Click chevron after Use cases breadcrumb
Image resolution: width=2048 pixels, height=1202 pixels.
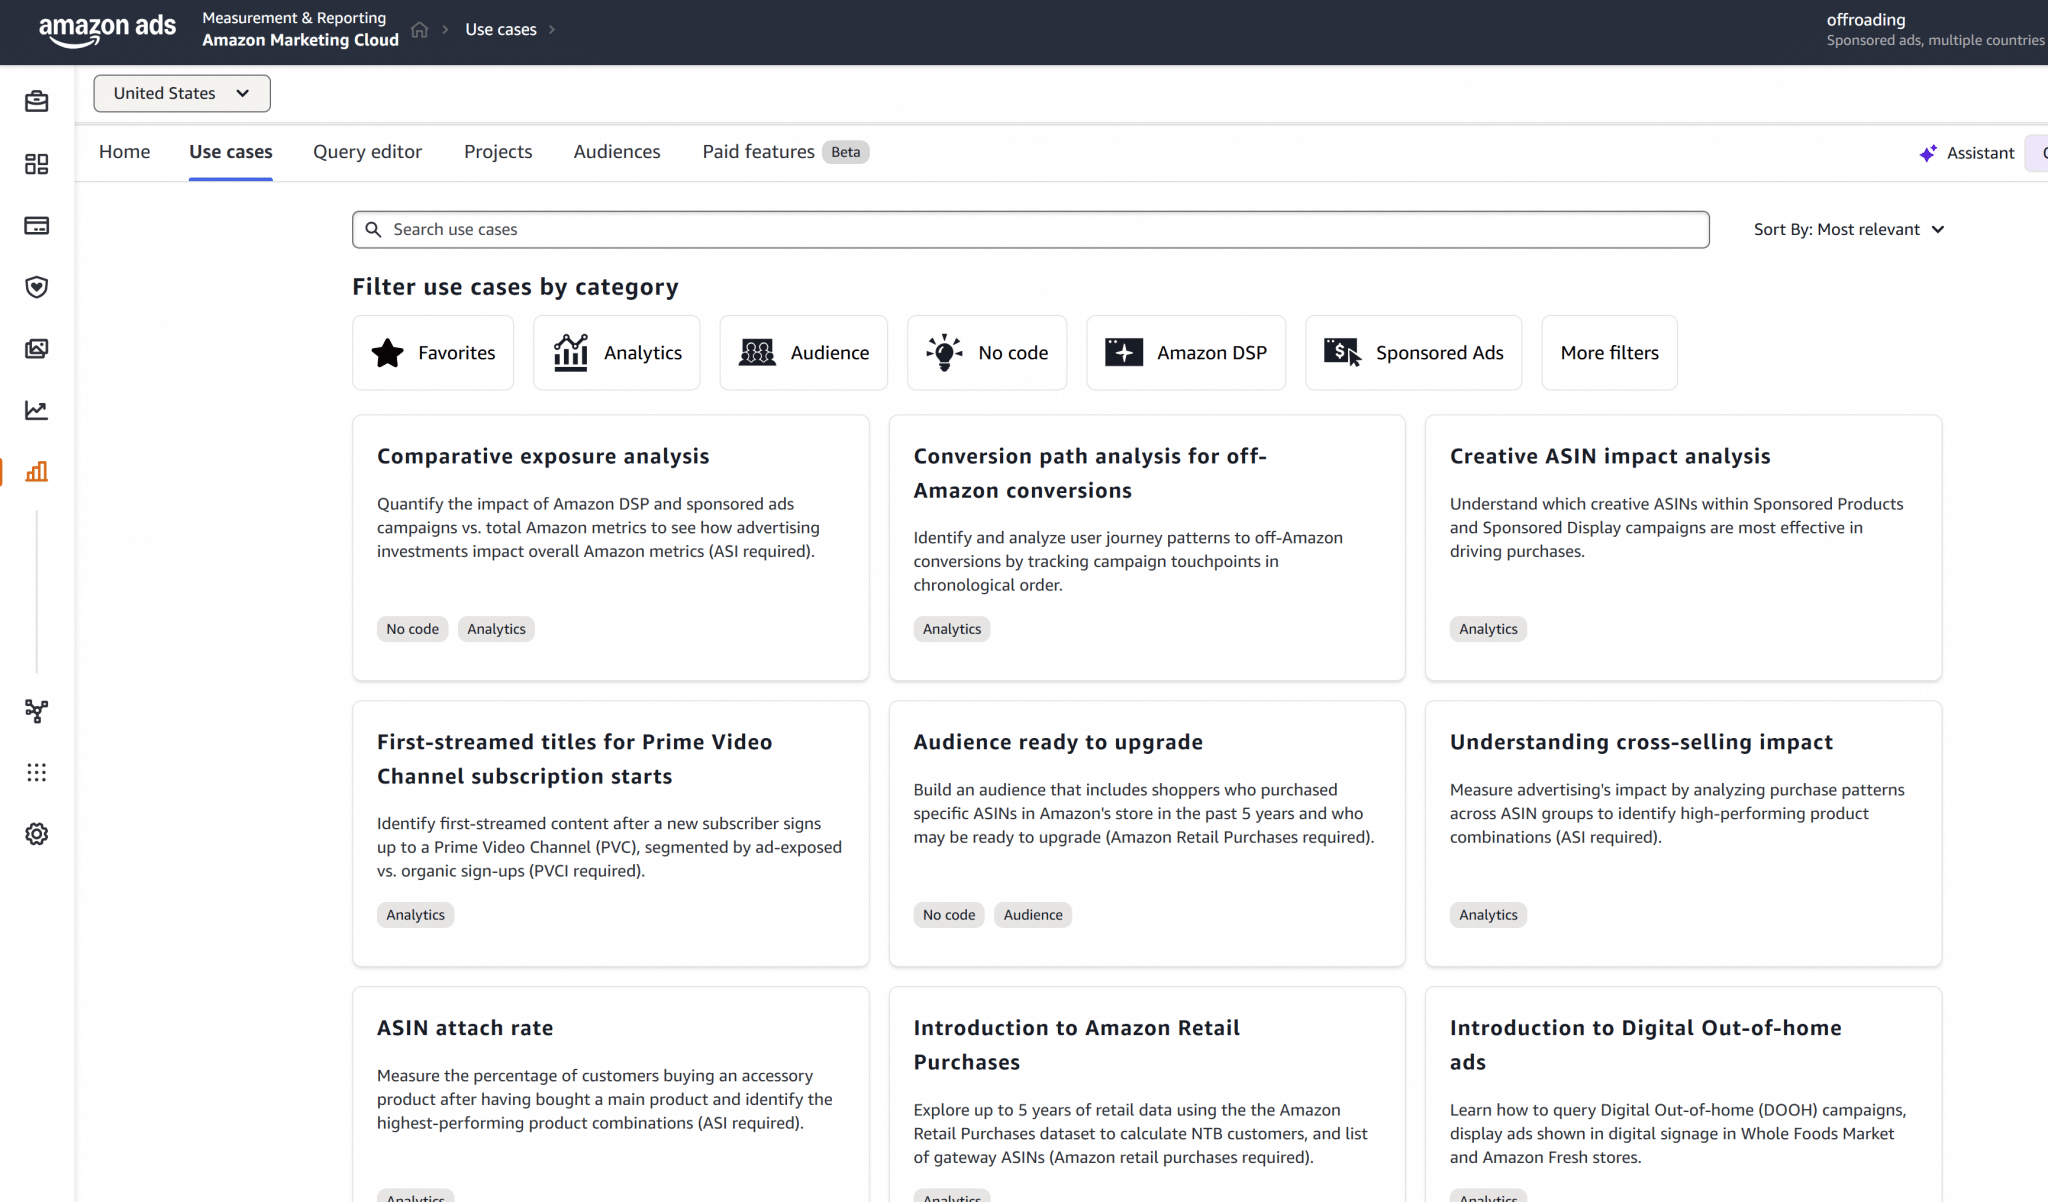coord(552,30)
